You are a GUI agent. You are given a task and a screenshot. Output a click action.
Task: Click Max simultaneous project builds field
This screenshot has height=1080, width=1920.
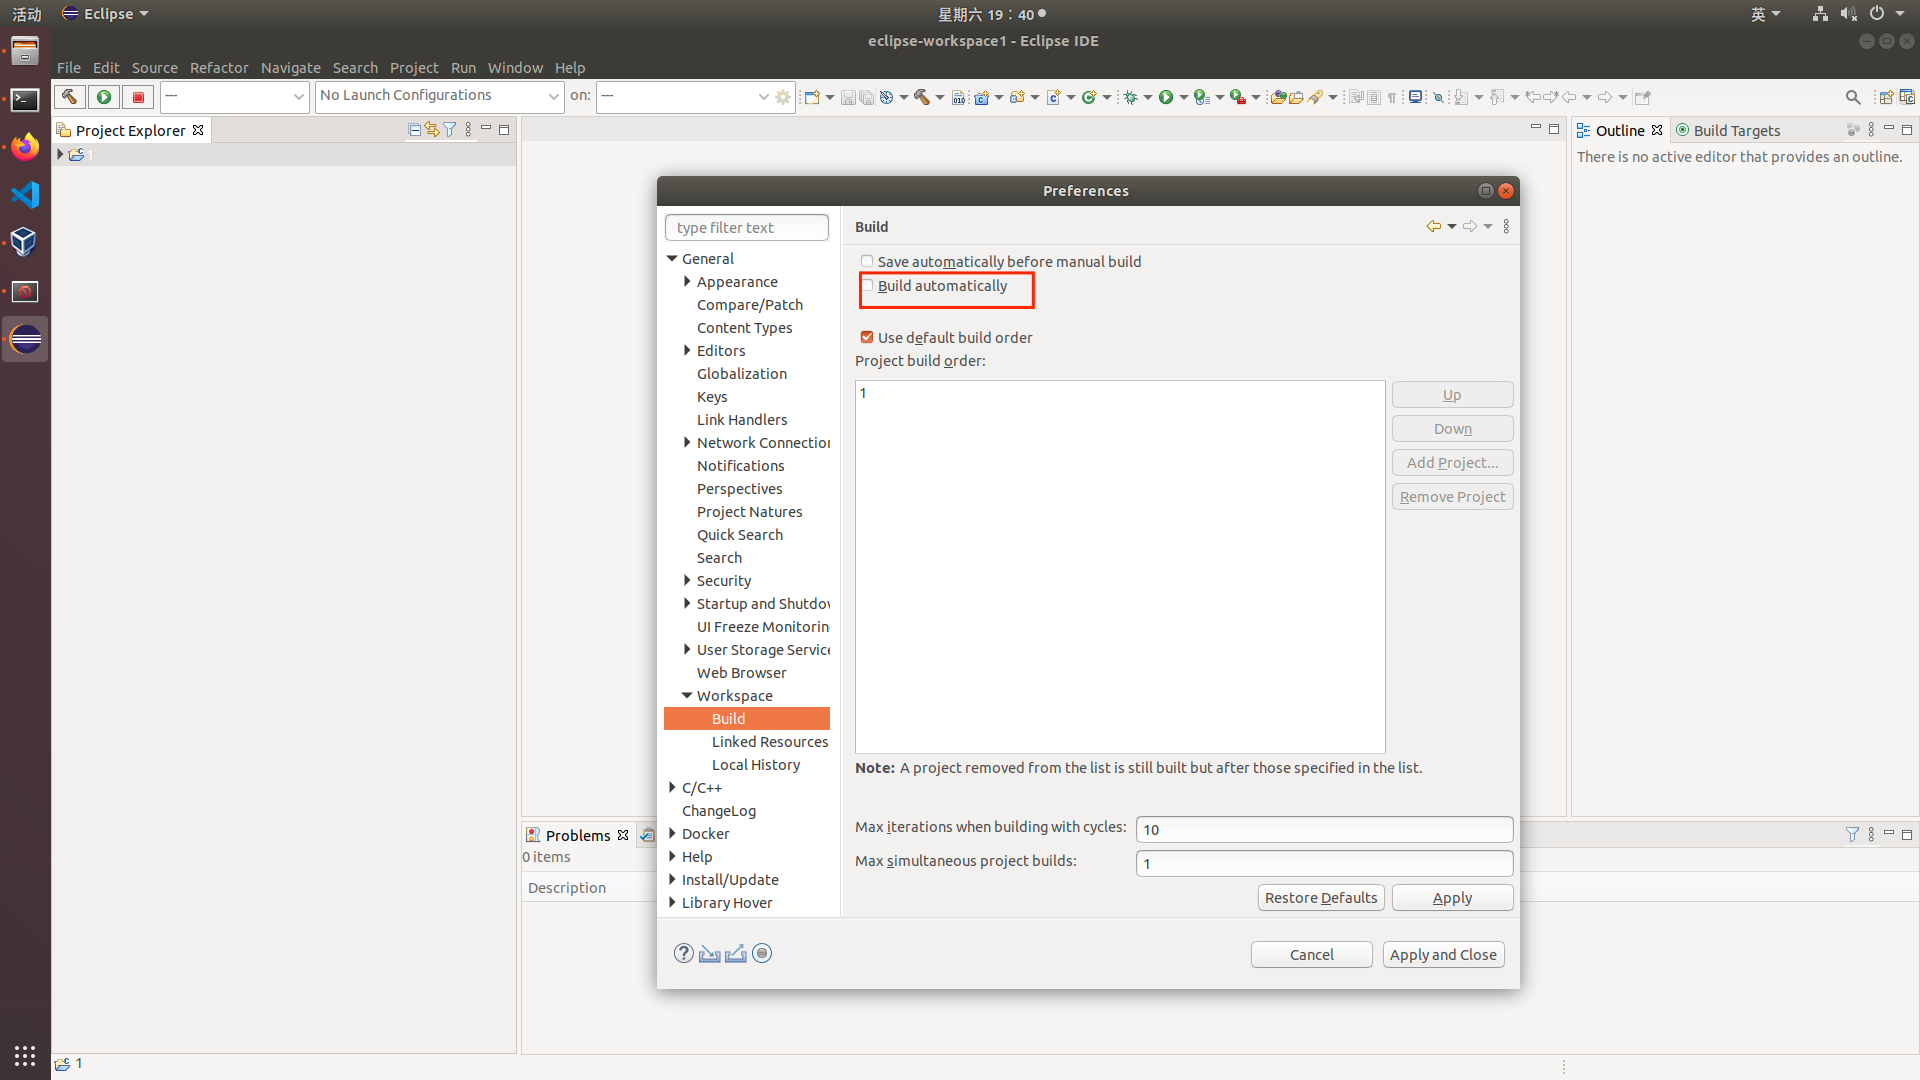click(x=1324, y=864)
